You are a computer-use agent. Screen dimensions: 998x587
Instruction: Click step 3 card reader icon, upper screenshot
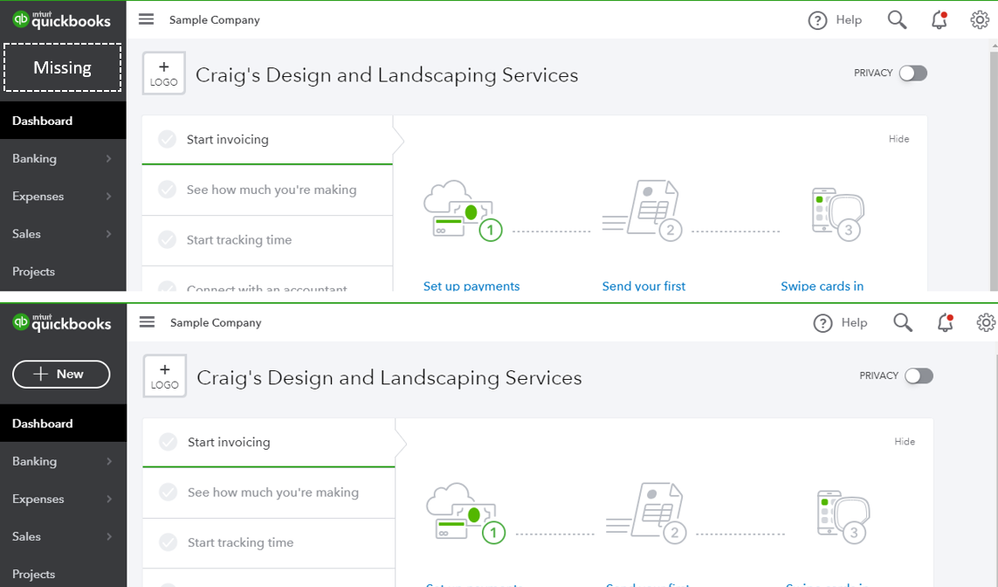tap(838, 215)
